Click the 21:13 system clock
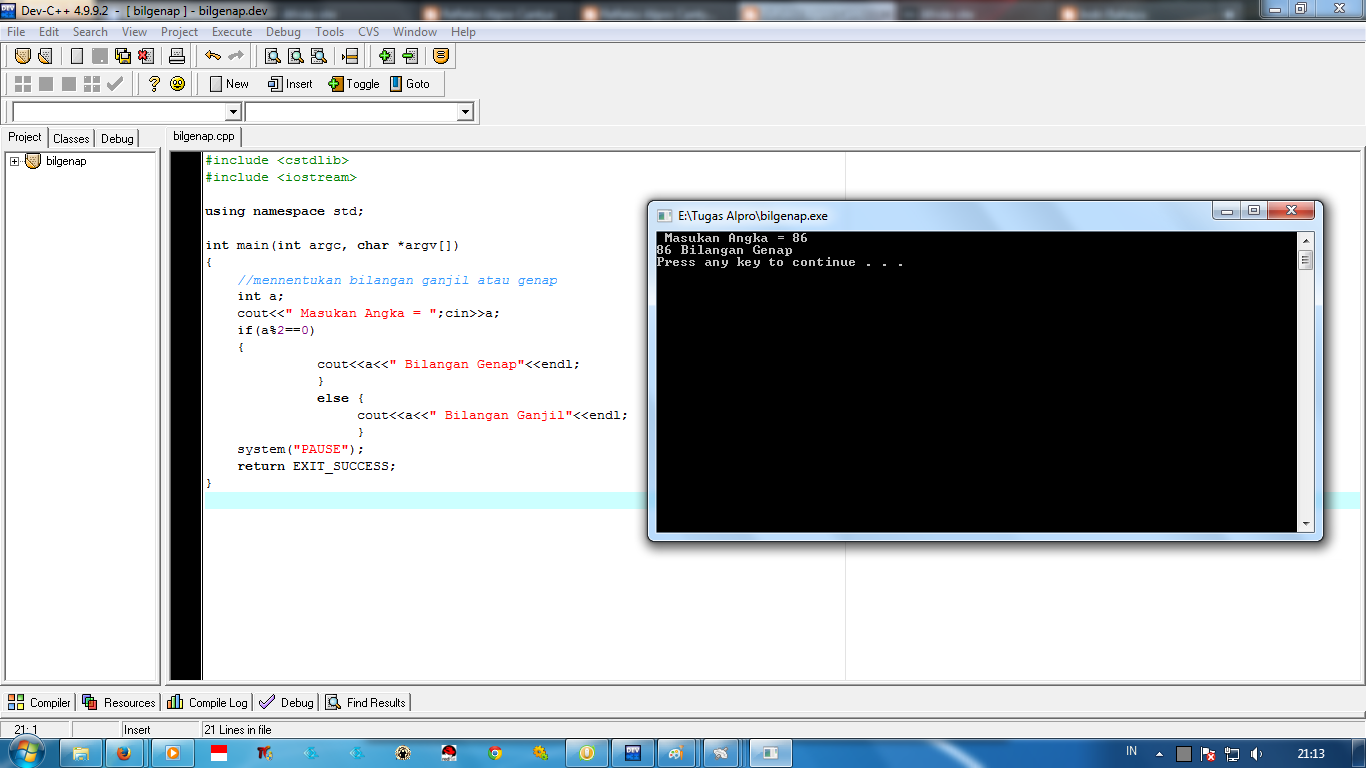 [x=1310, y=753]
